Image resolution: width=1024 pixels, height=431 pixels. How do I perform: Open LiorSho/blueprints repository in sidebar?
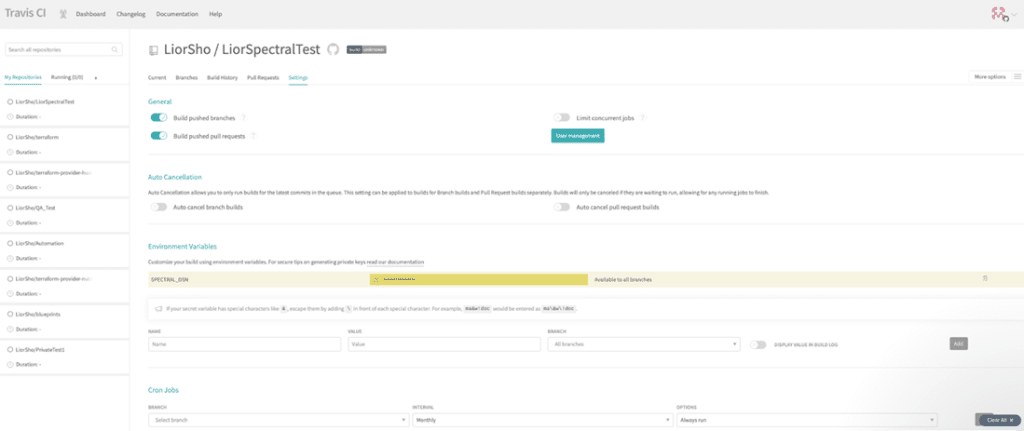38,314
